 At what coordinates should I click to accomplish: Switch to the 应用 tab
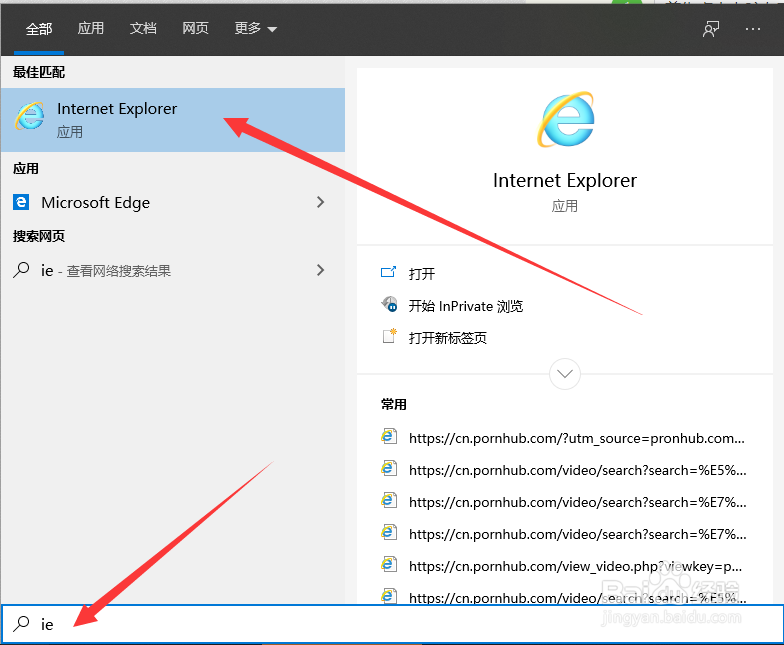(90, 28)
